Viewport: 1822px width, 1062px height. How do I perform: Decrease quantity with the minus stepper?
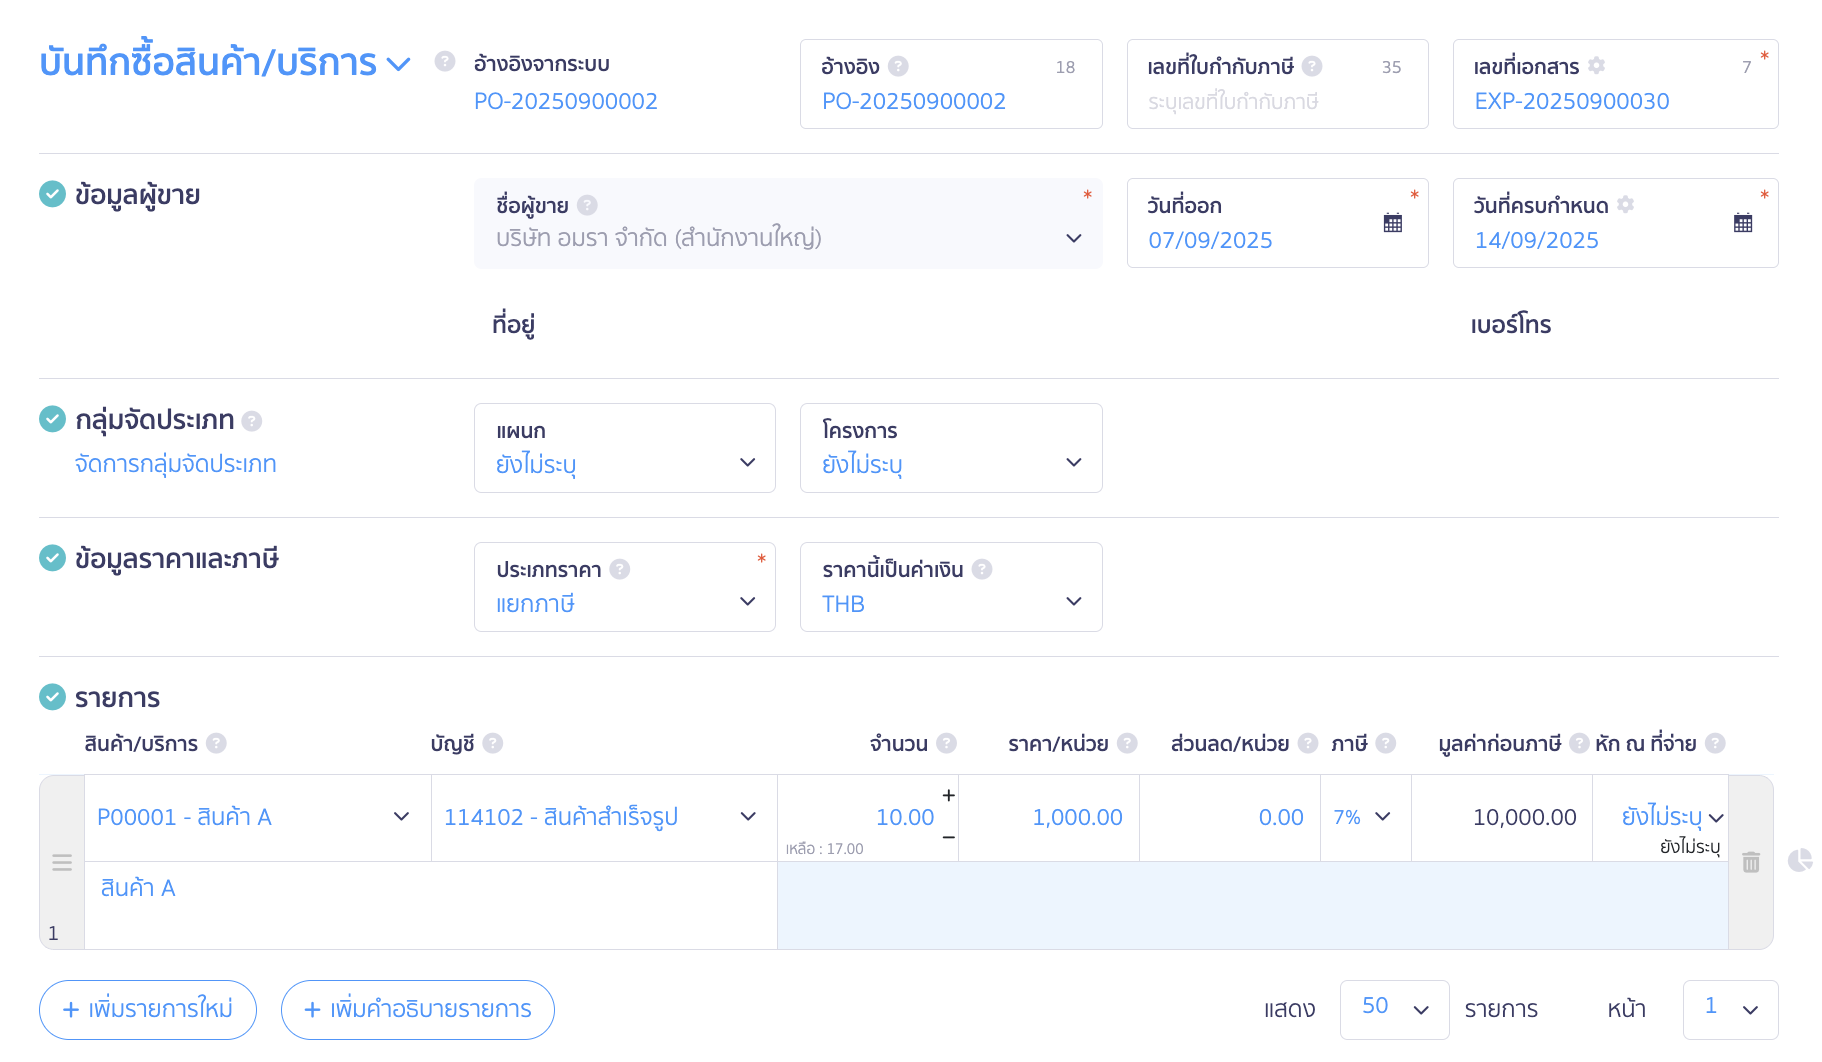click(948, 837)
